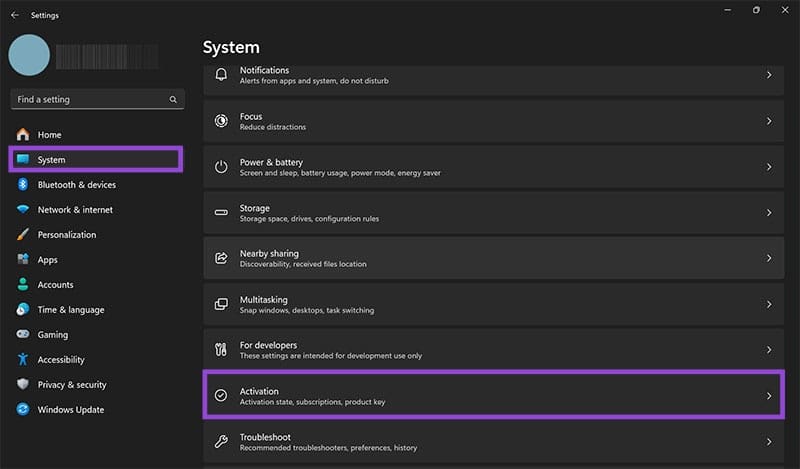Click the Find a setting field
The image size is (800, 469).
tap(97, 100)
